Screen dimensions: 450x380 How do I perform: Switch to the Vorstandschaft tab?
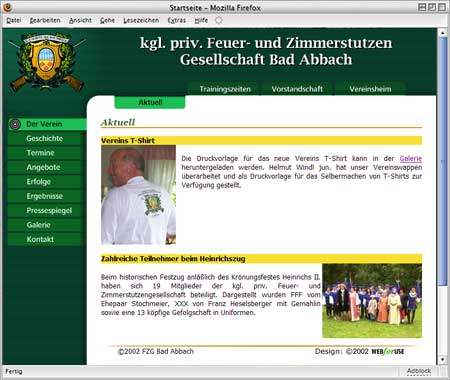pyautogui.click(x=297, y=89)
